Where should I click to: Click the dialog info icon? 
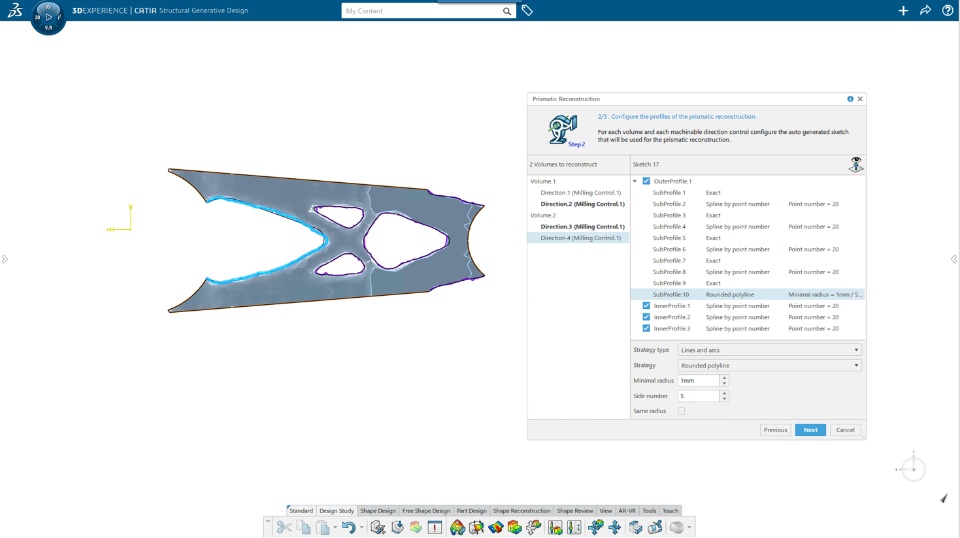(850, 99)
